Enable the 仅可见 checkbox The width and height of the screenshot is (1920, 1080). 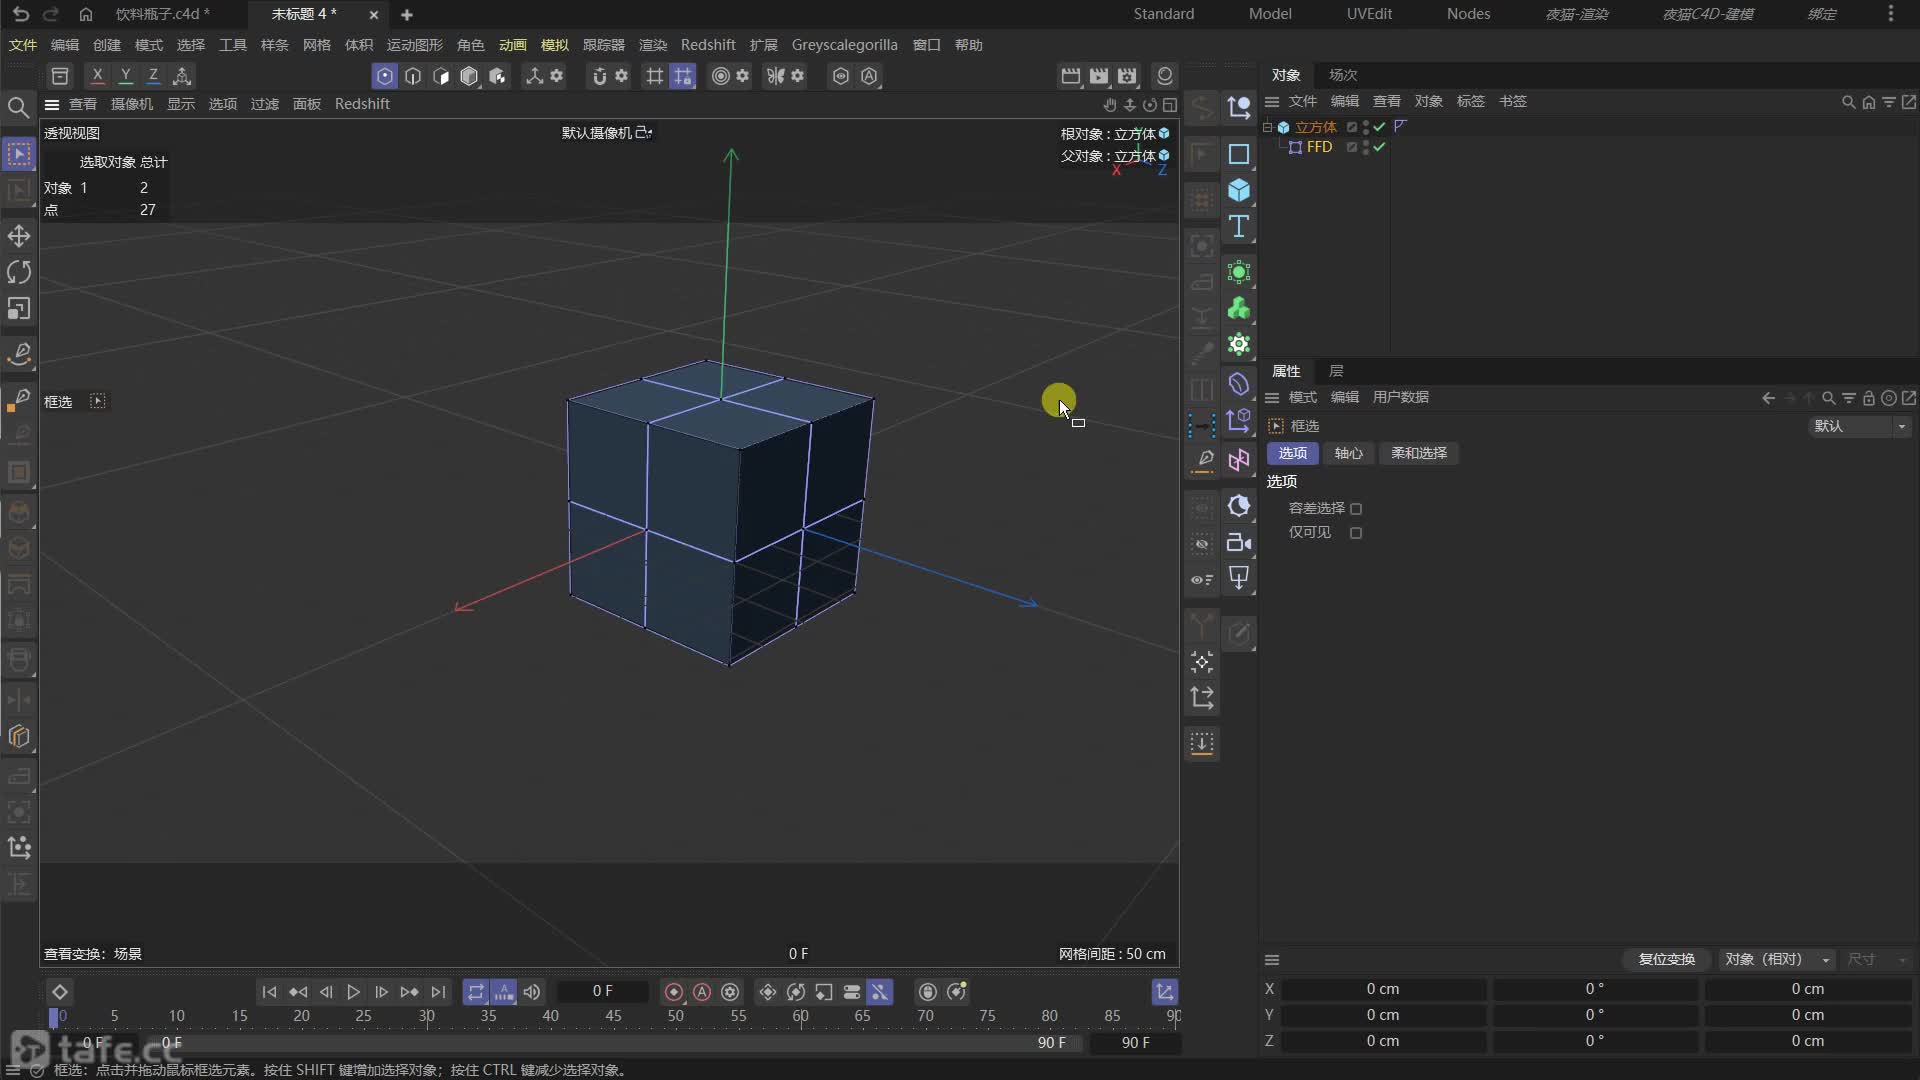tap(1356, 533)
